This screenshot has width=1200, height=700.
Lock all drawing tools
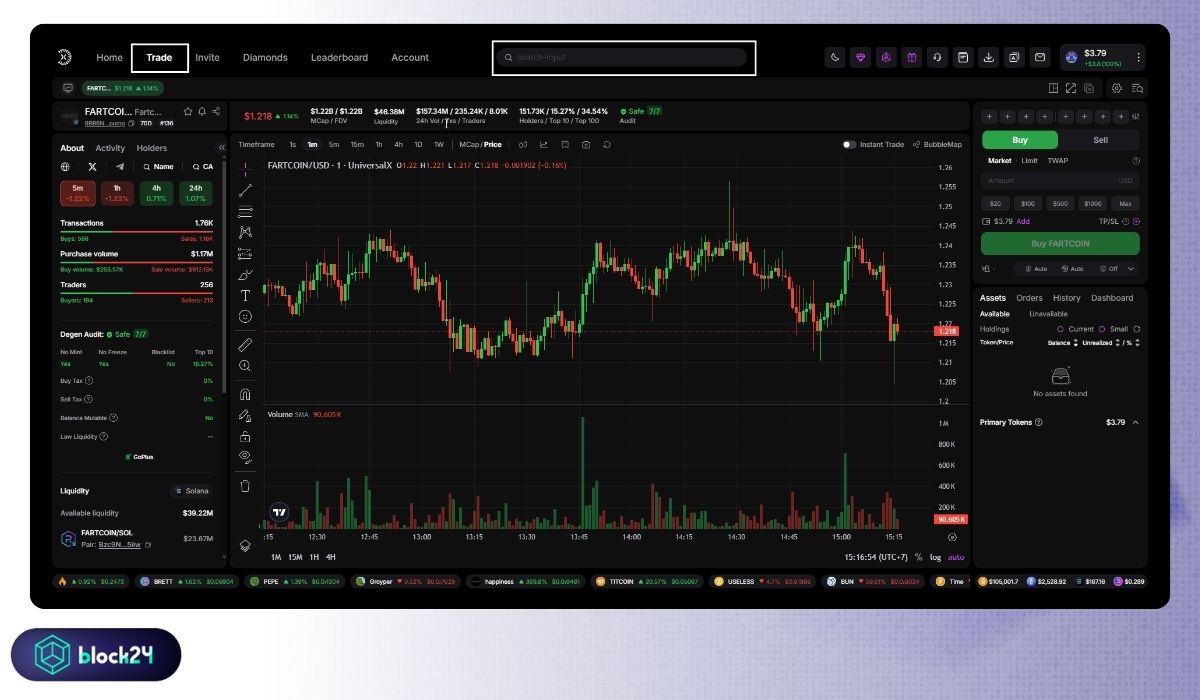(245, 436)
